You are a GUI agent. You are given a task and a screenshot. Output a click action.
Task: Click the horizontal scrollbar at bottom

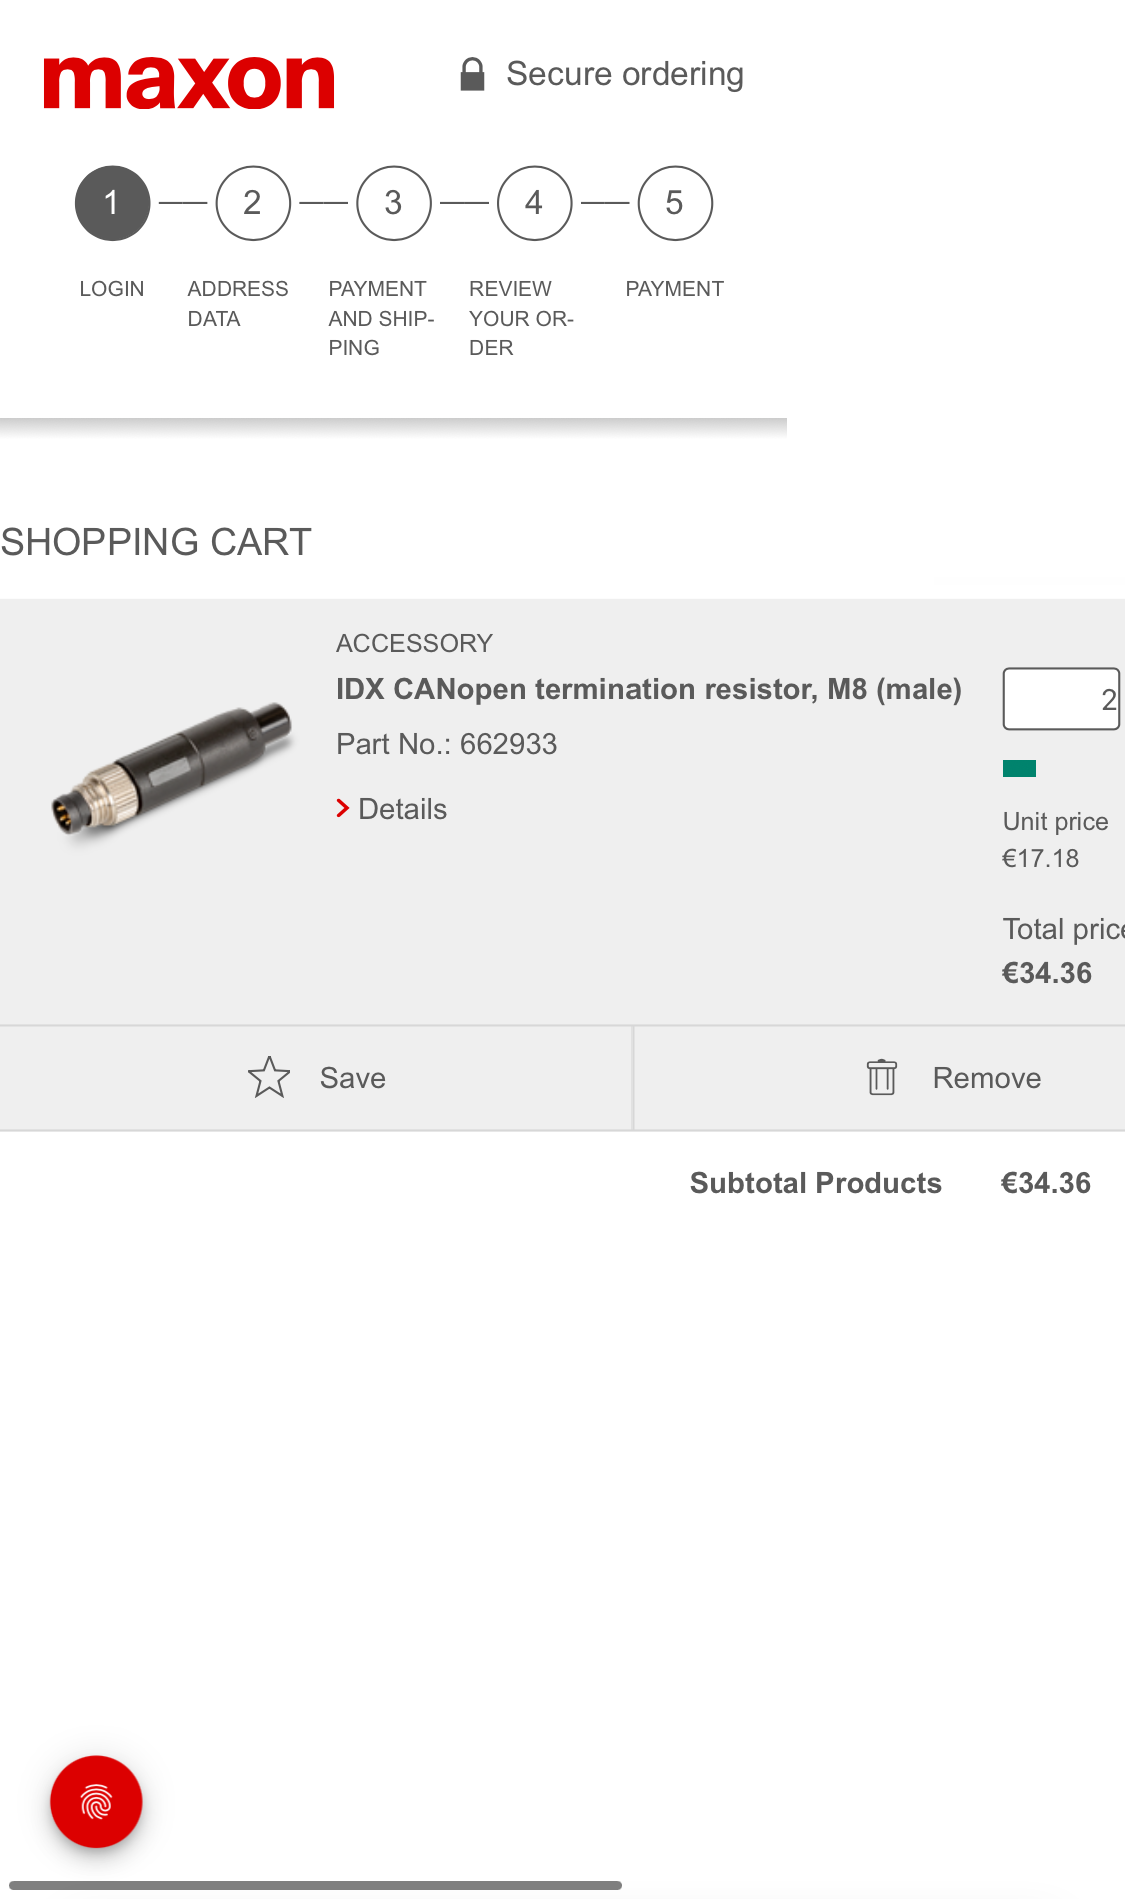(x=315, y=1885)
